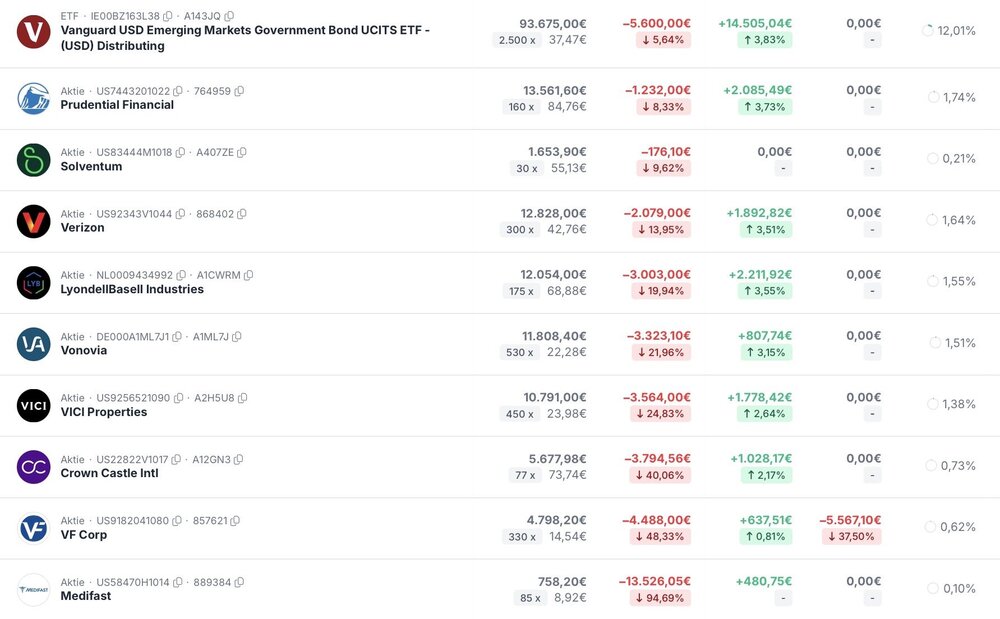Copy Crown Castle WKN A12GN3
1000x619 pixels.
tap(239, 460)
